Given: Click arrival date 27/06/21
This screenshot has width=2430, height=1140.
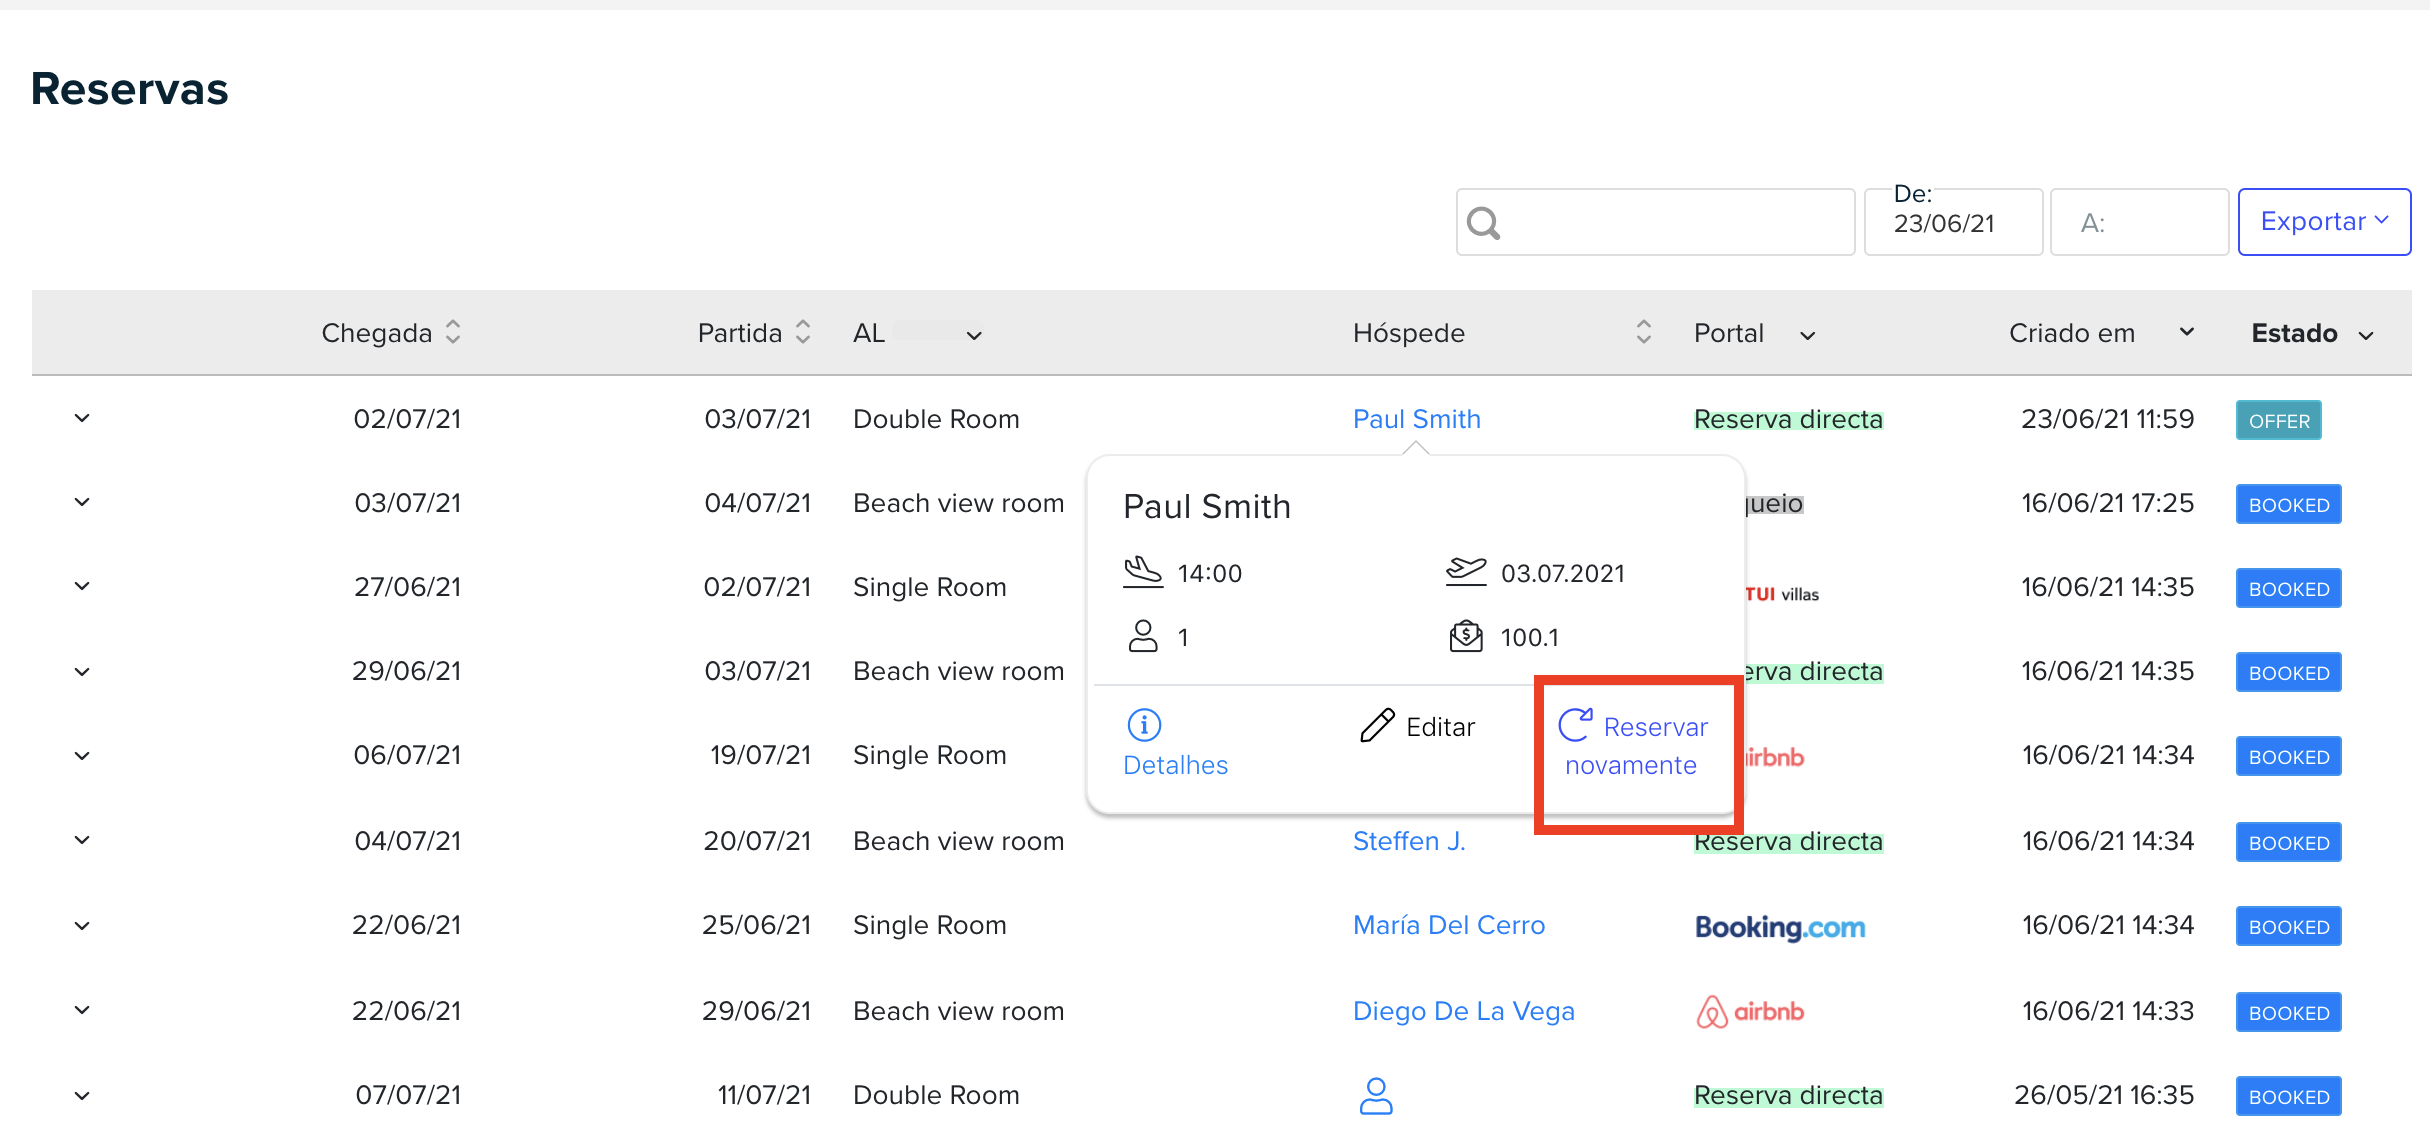Looking at the screenshot, I should pyautogui.click(x=408, y=587).
